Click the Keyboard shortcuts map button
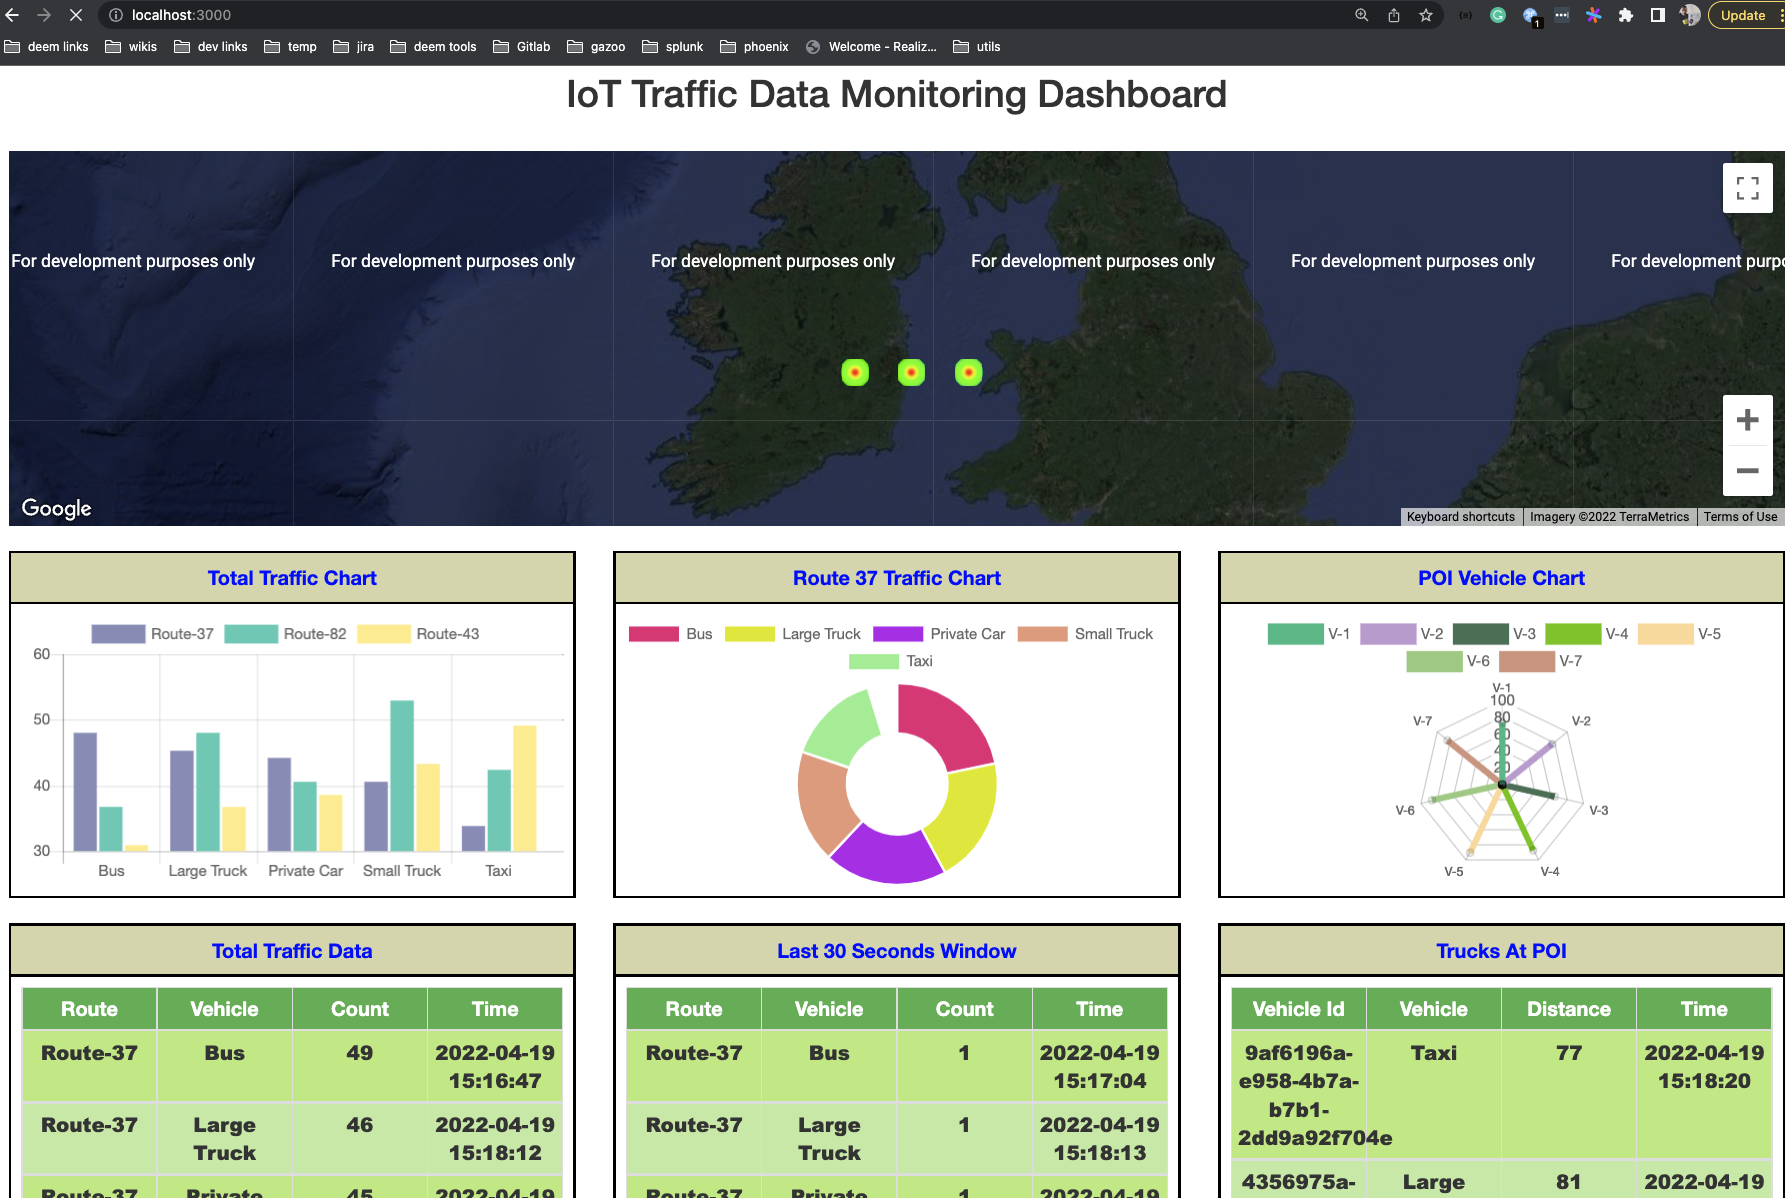This screenshot has width=1785, height=1198. click(x=1460, y=517)
